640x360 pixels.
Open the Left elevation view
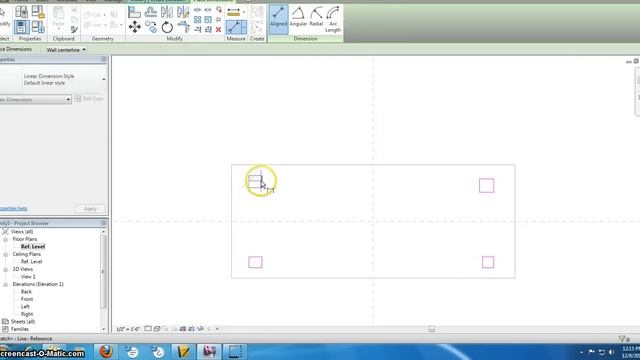click(x=25, y=307)
